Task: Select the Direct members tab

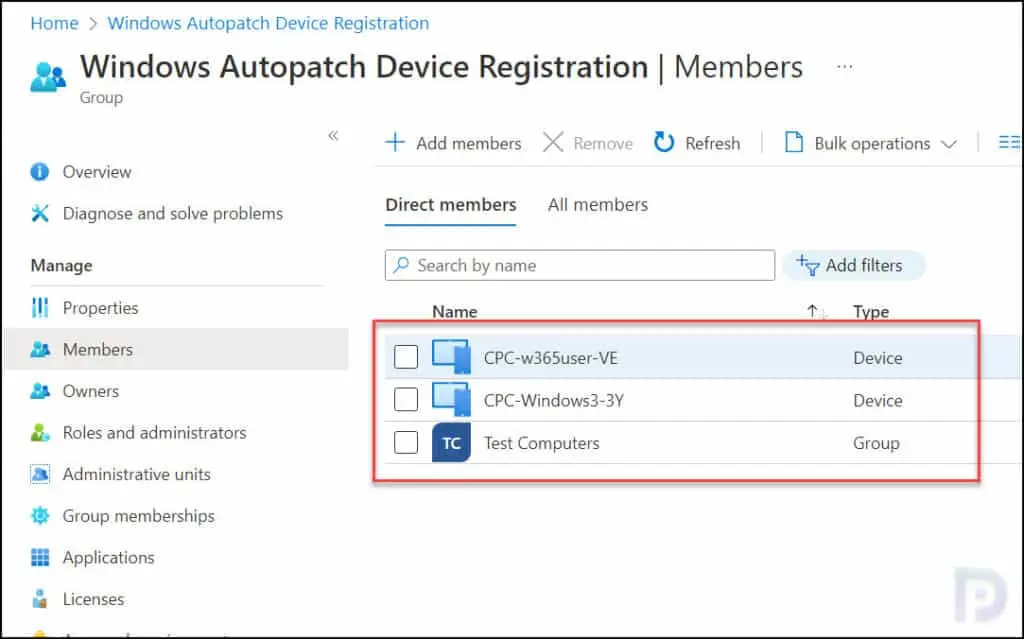Action: click(450, 205)
